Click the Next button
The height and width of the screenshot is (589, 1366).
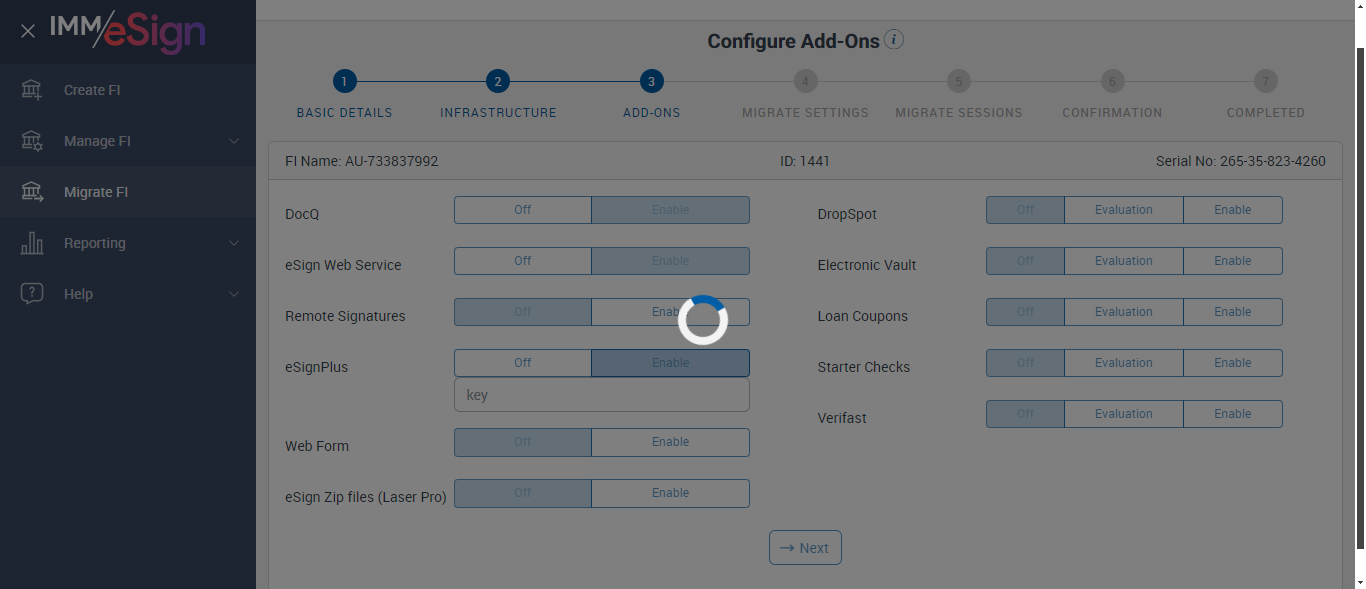(805, 548)
